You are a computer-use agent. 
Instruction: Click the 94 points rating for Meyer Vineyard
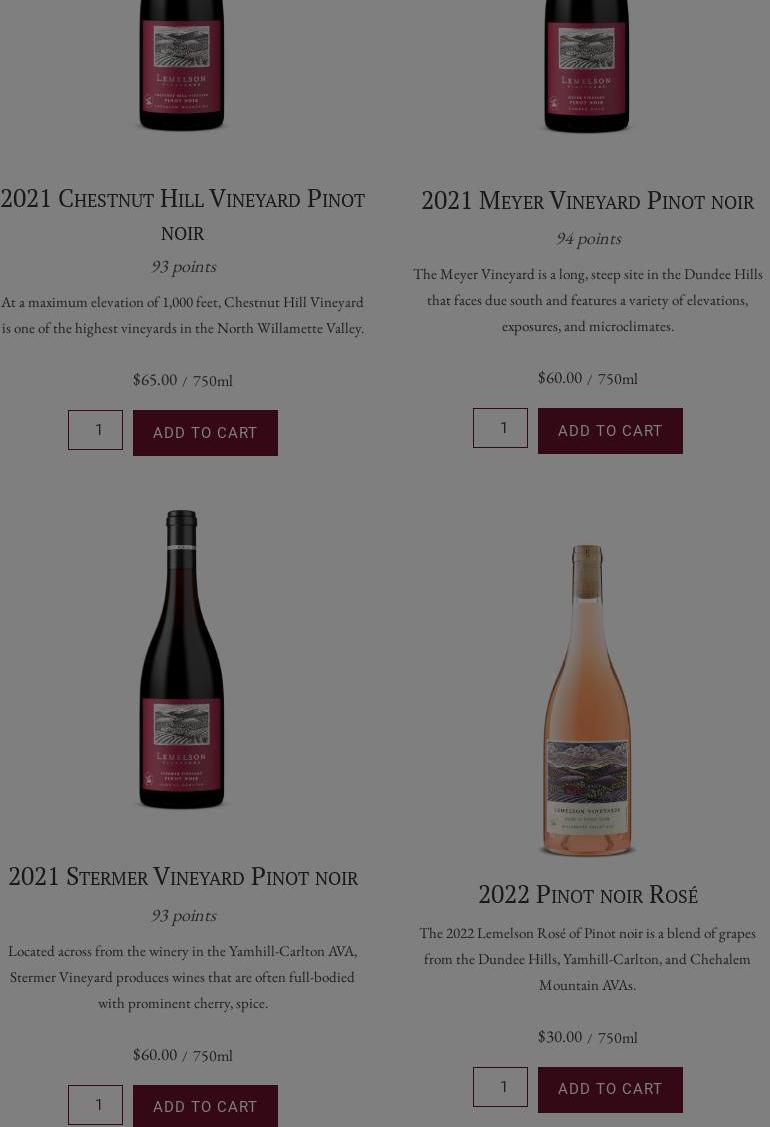click(588, 239)
